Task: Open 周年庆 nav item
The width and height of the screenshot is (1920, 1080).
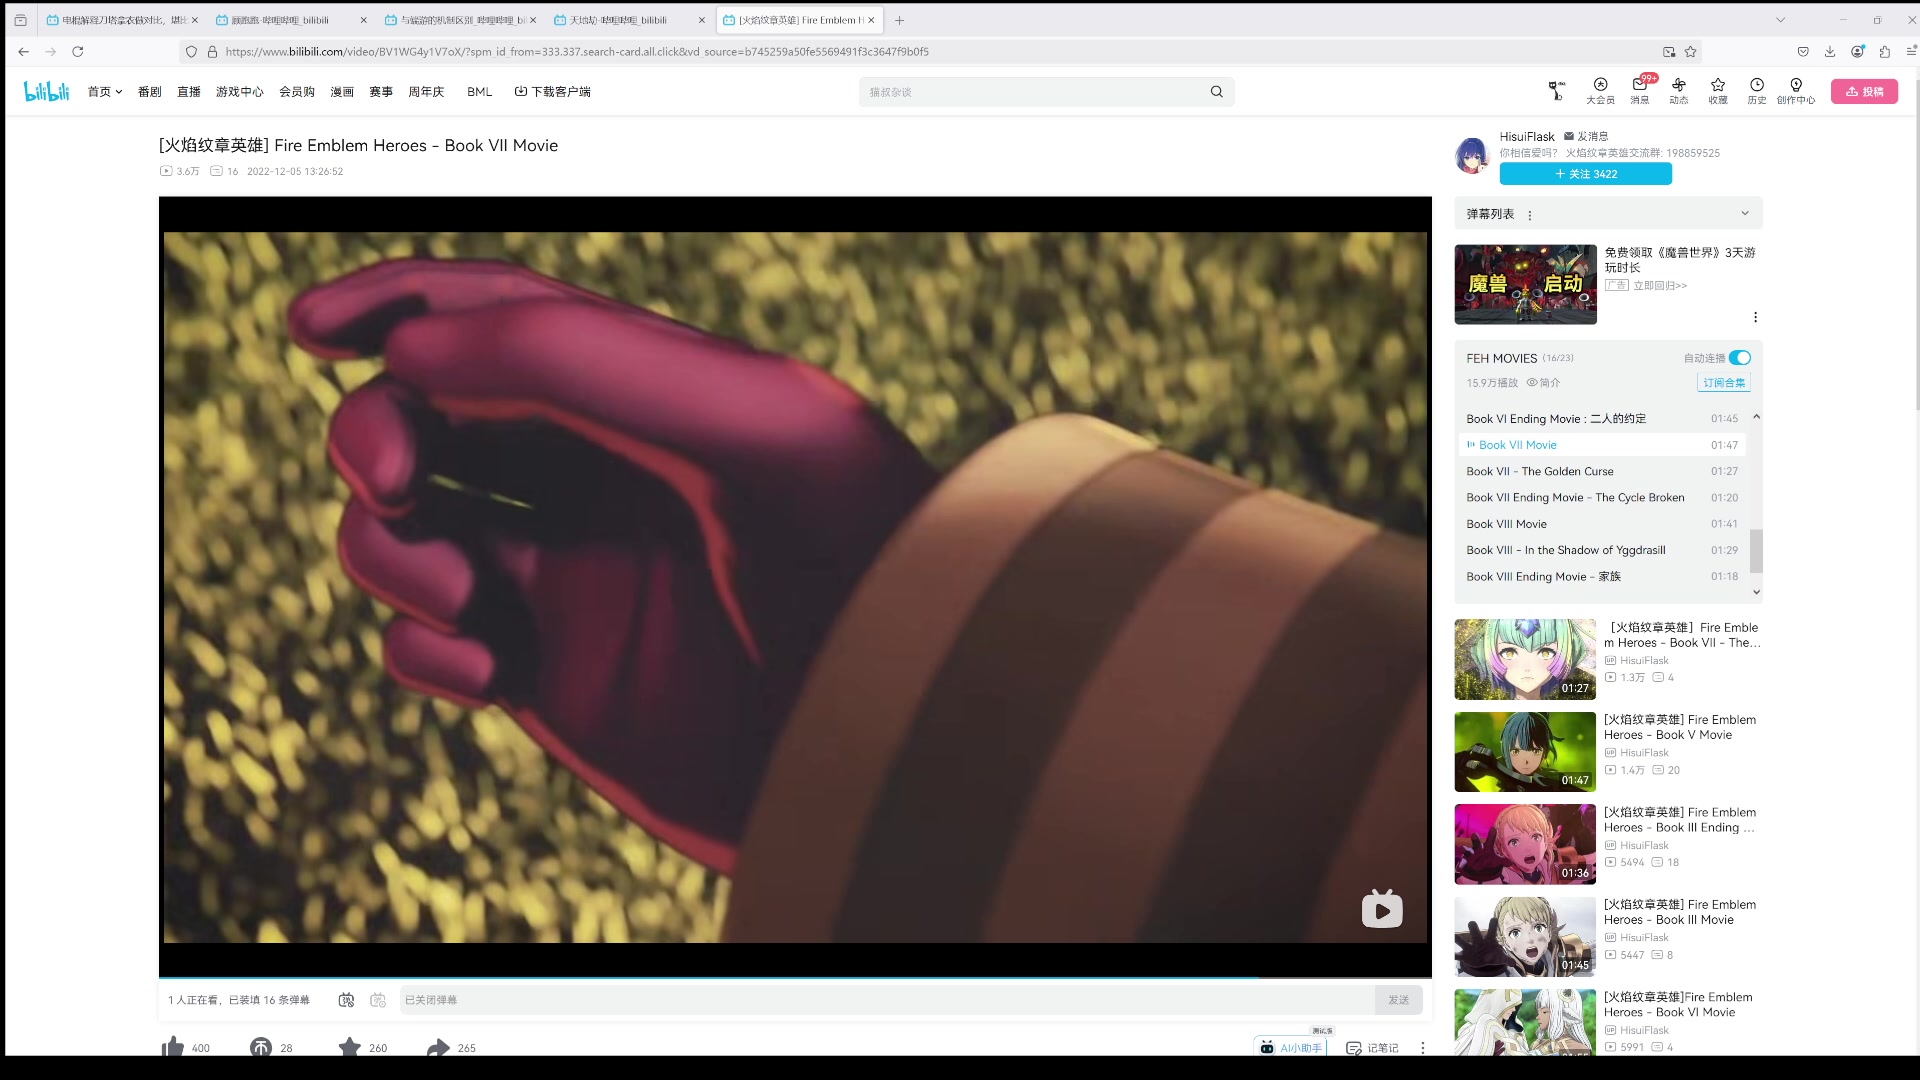Action: (x=426, y=92)
